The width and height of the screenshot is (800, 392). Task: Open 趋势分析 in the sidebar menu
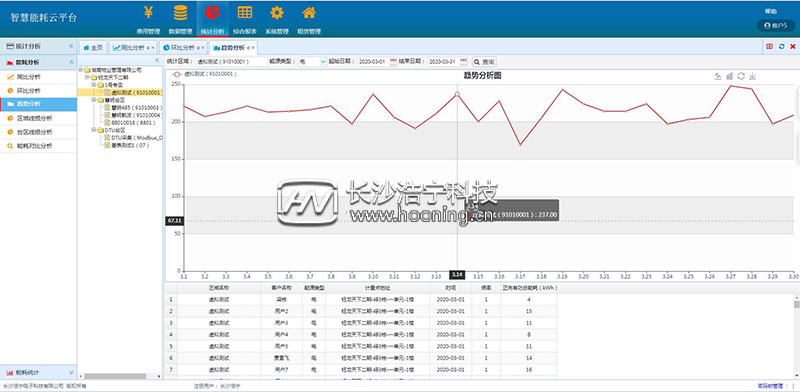click(38, 104)
